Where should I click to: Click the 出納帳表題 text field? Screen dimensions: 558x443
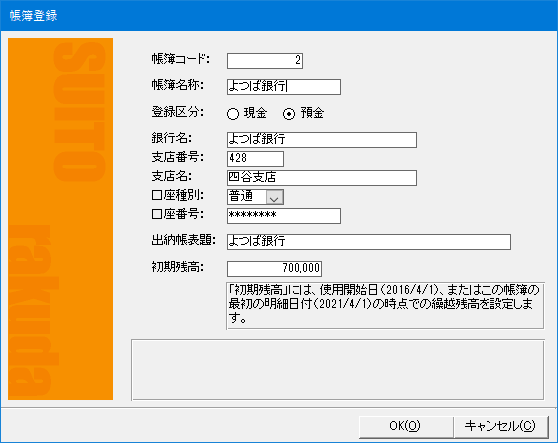pos(369,242)
